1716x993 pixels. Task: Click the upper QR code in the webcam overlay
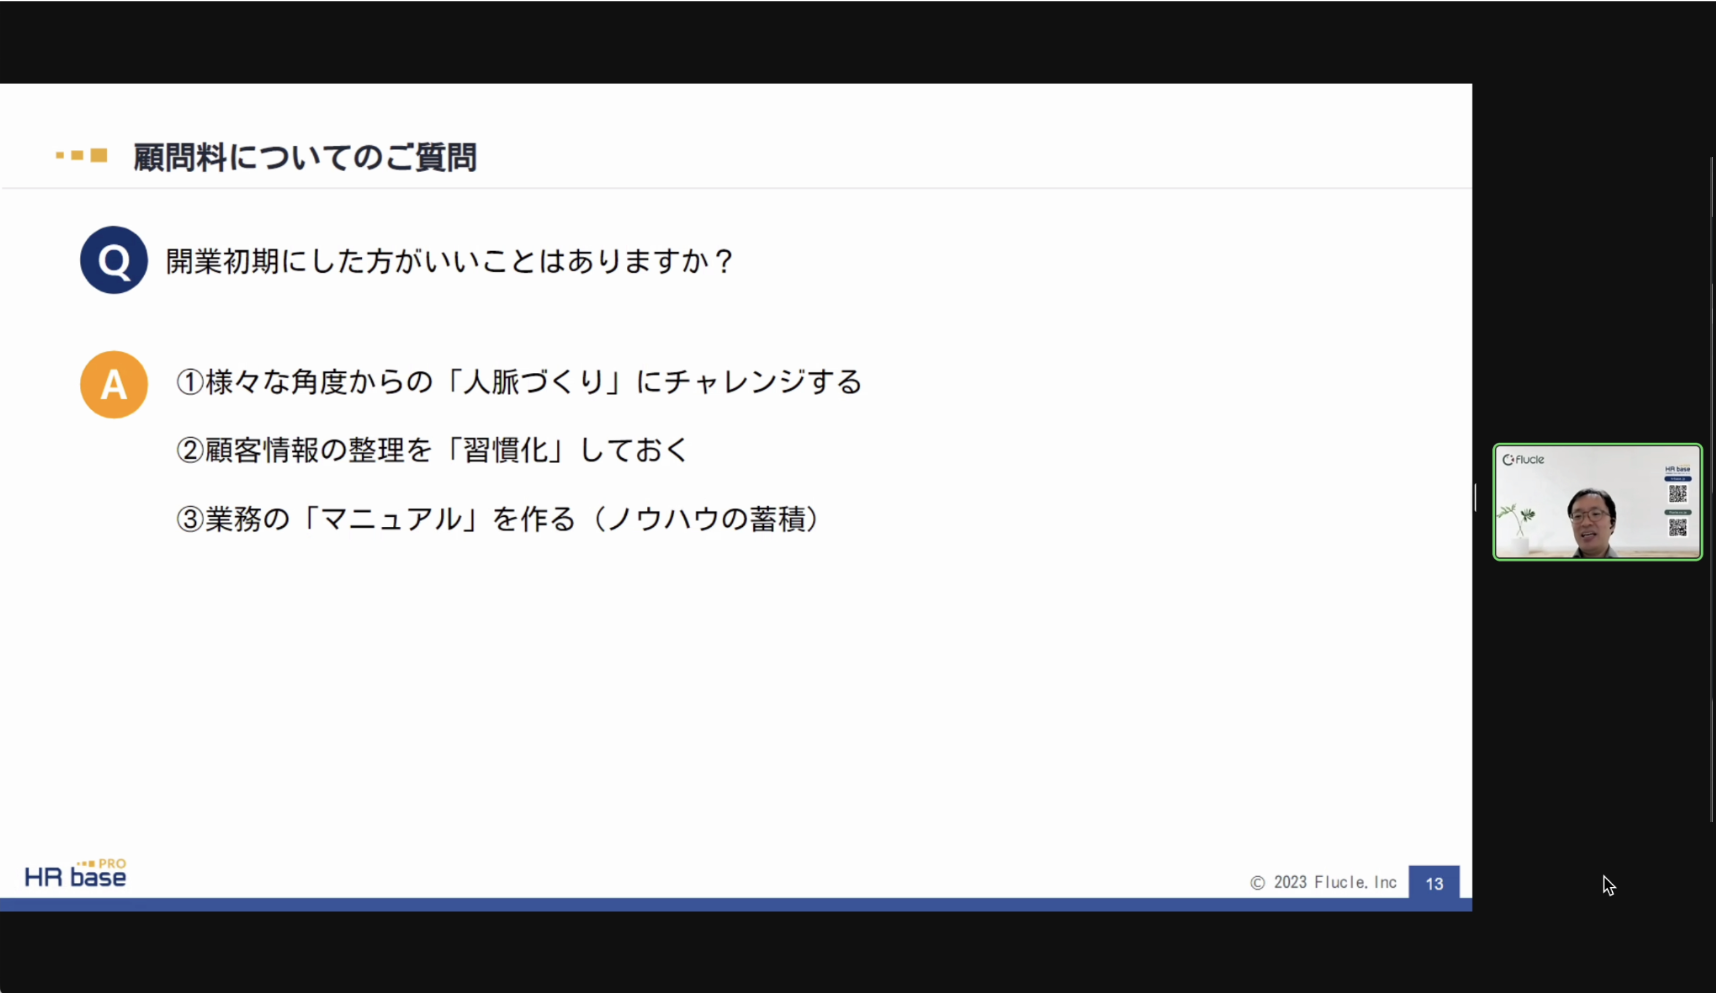1679,494
